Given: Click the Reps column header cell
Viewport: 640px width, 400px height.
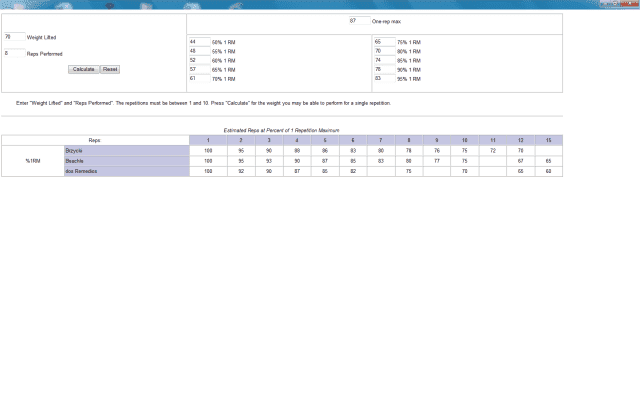Looking at the screenshot, I should click(x=95, y=140).
